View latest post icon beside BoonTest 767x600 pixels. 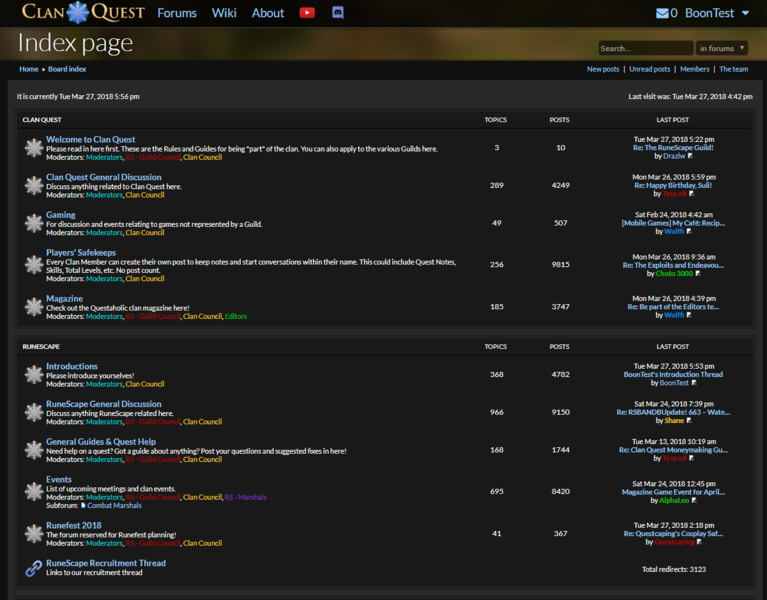694,383
